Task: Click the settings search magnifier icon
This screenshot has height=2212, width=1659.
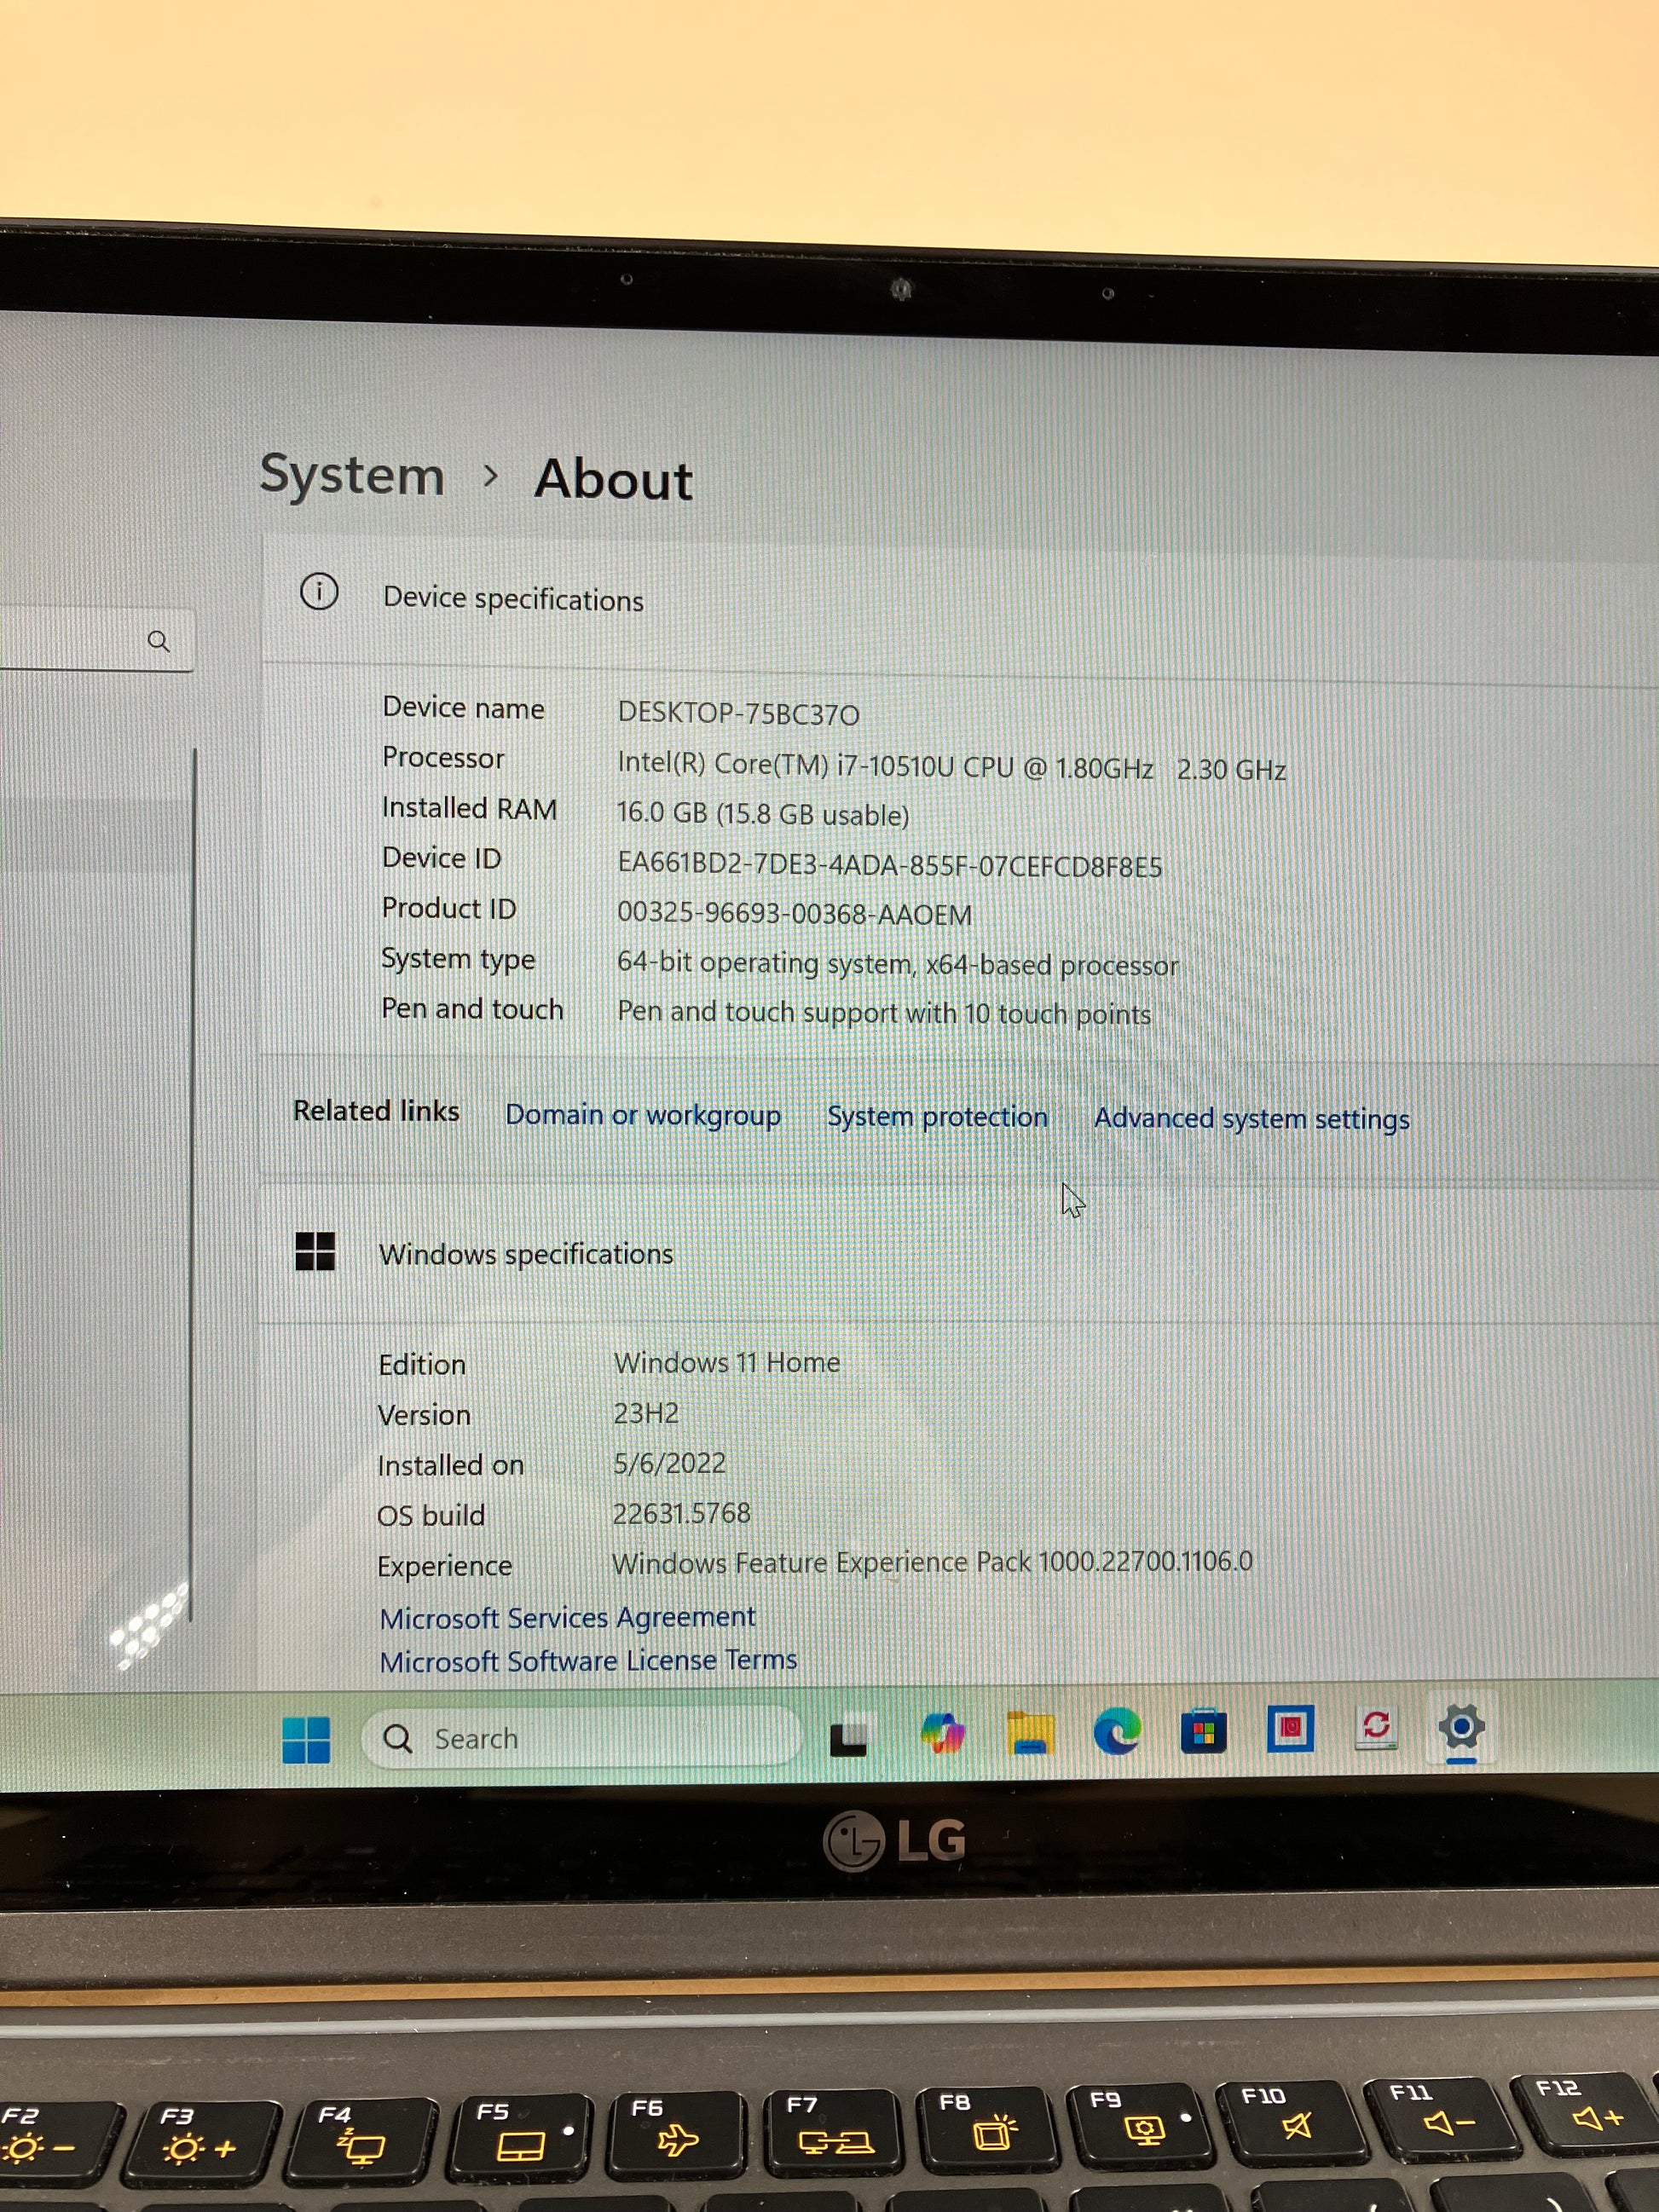Action: (x=158, y=641)
